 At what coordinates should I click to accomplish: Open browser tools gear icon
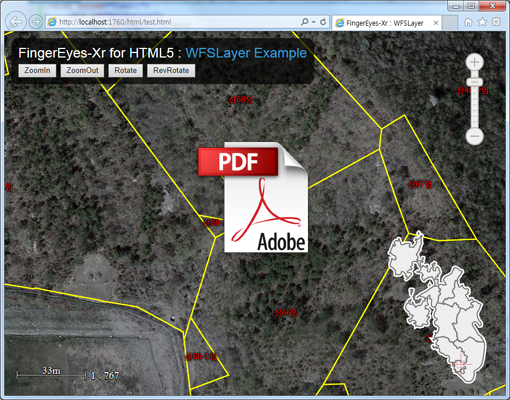point(496,22)
